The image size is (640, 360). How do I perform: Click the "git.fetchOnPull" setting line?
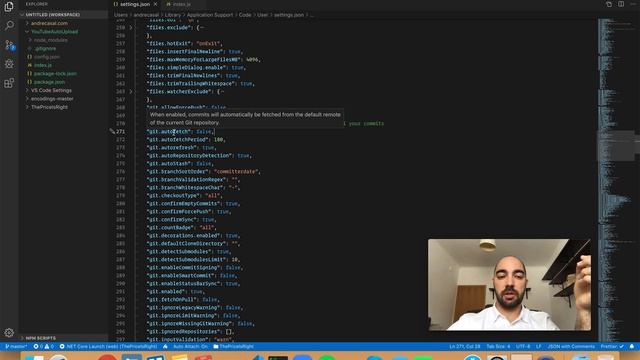(183, 300)
